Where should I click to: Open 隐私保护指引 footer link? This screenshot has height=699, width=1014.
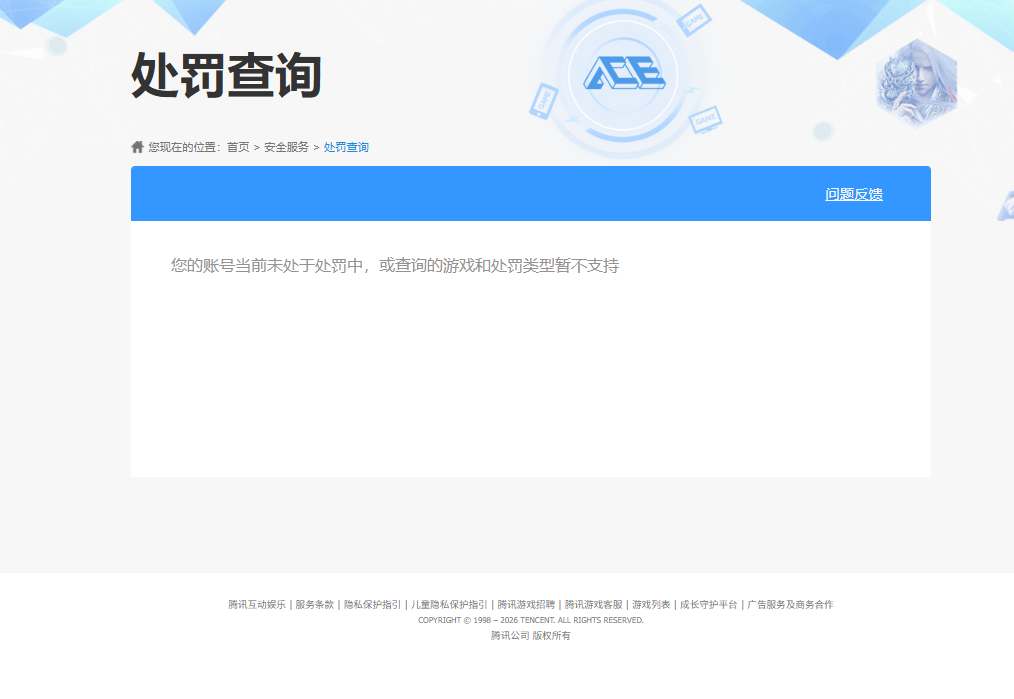click(x=372, y=605)
